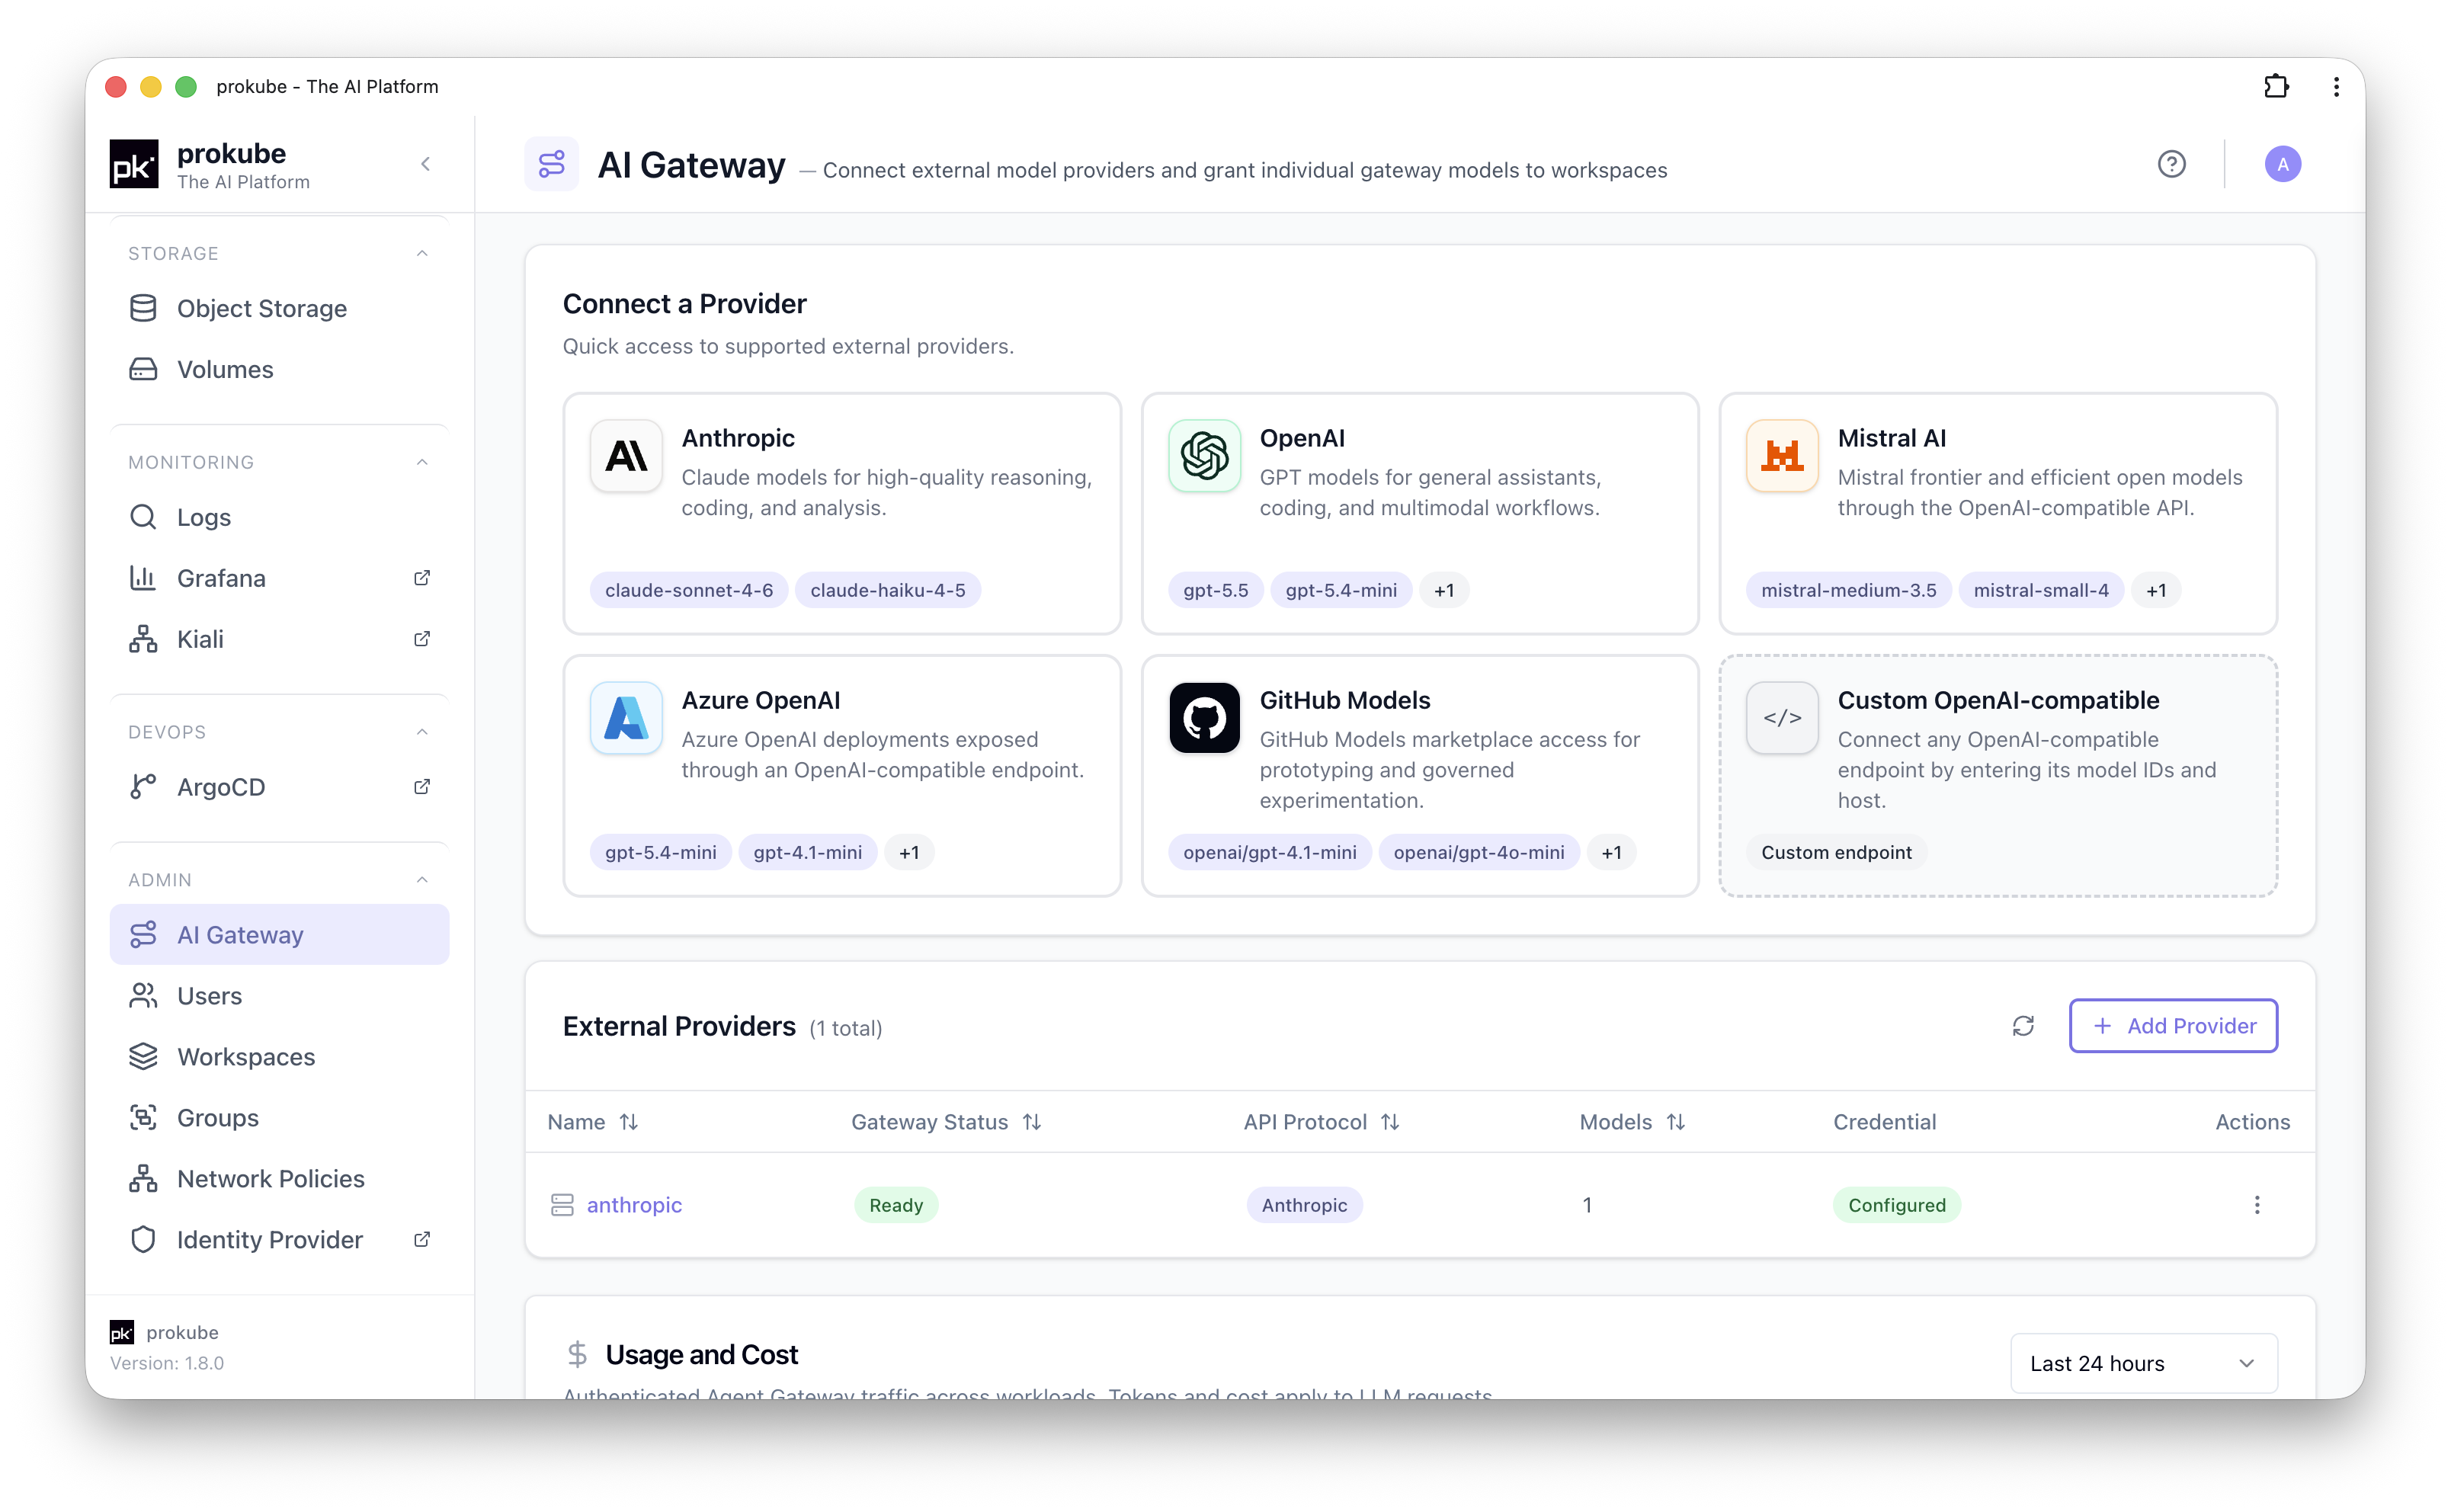Click the AI Gateway page header icon

552,164
